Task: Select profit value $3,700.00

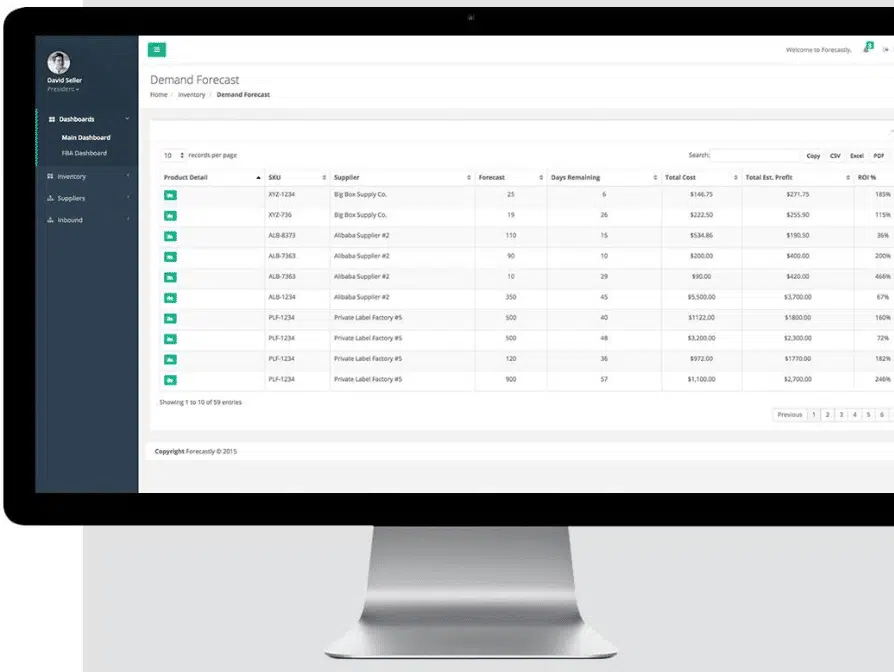Action: click(x=798, y=297)
